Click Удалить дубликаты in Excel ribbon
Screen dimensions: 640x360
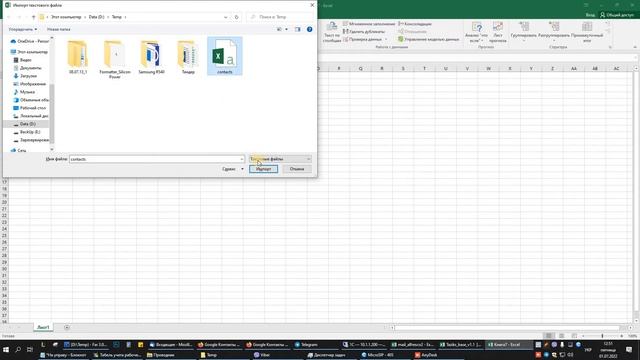point(364,32)
